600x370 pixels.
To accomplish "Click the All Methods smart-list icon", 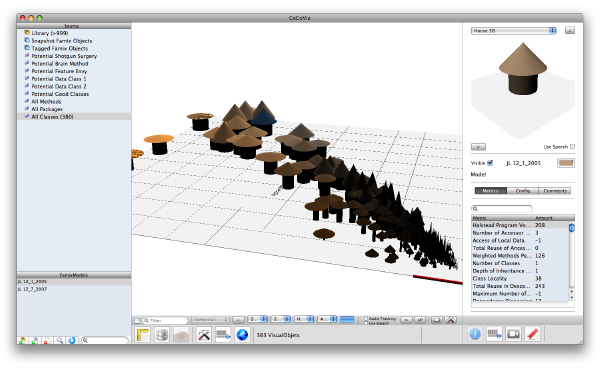I will tap(27, 101).
